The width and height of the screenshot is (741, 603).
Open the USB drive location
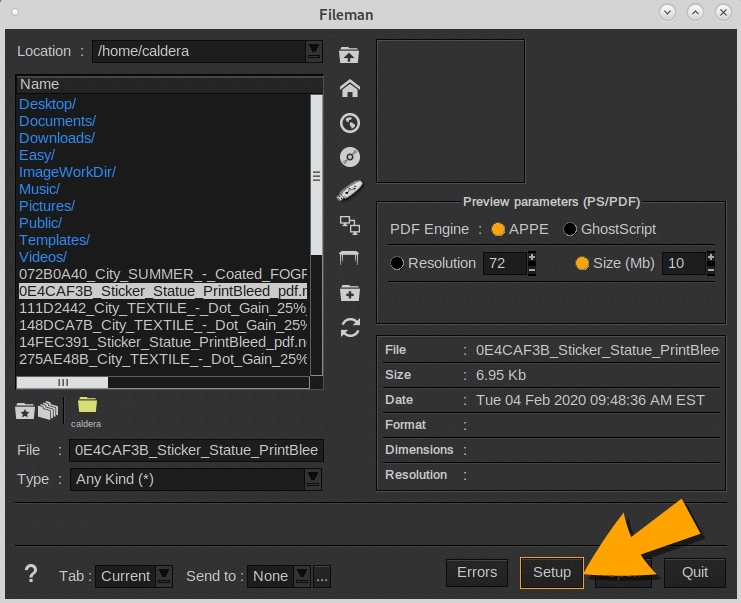point(349,191)
